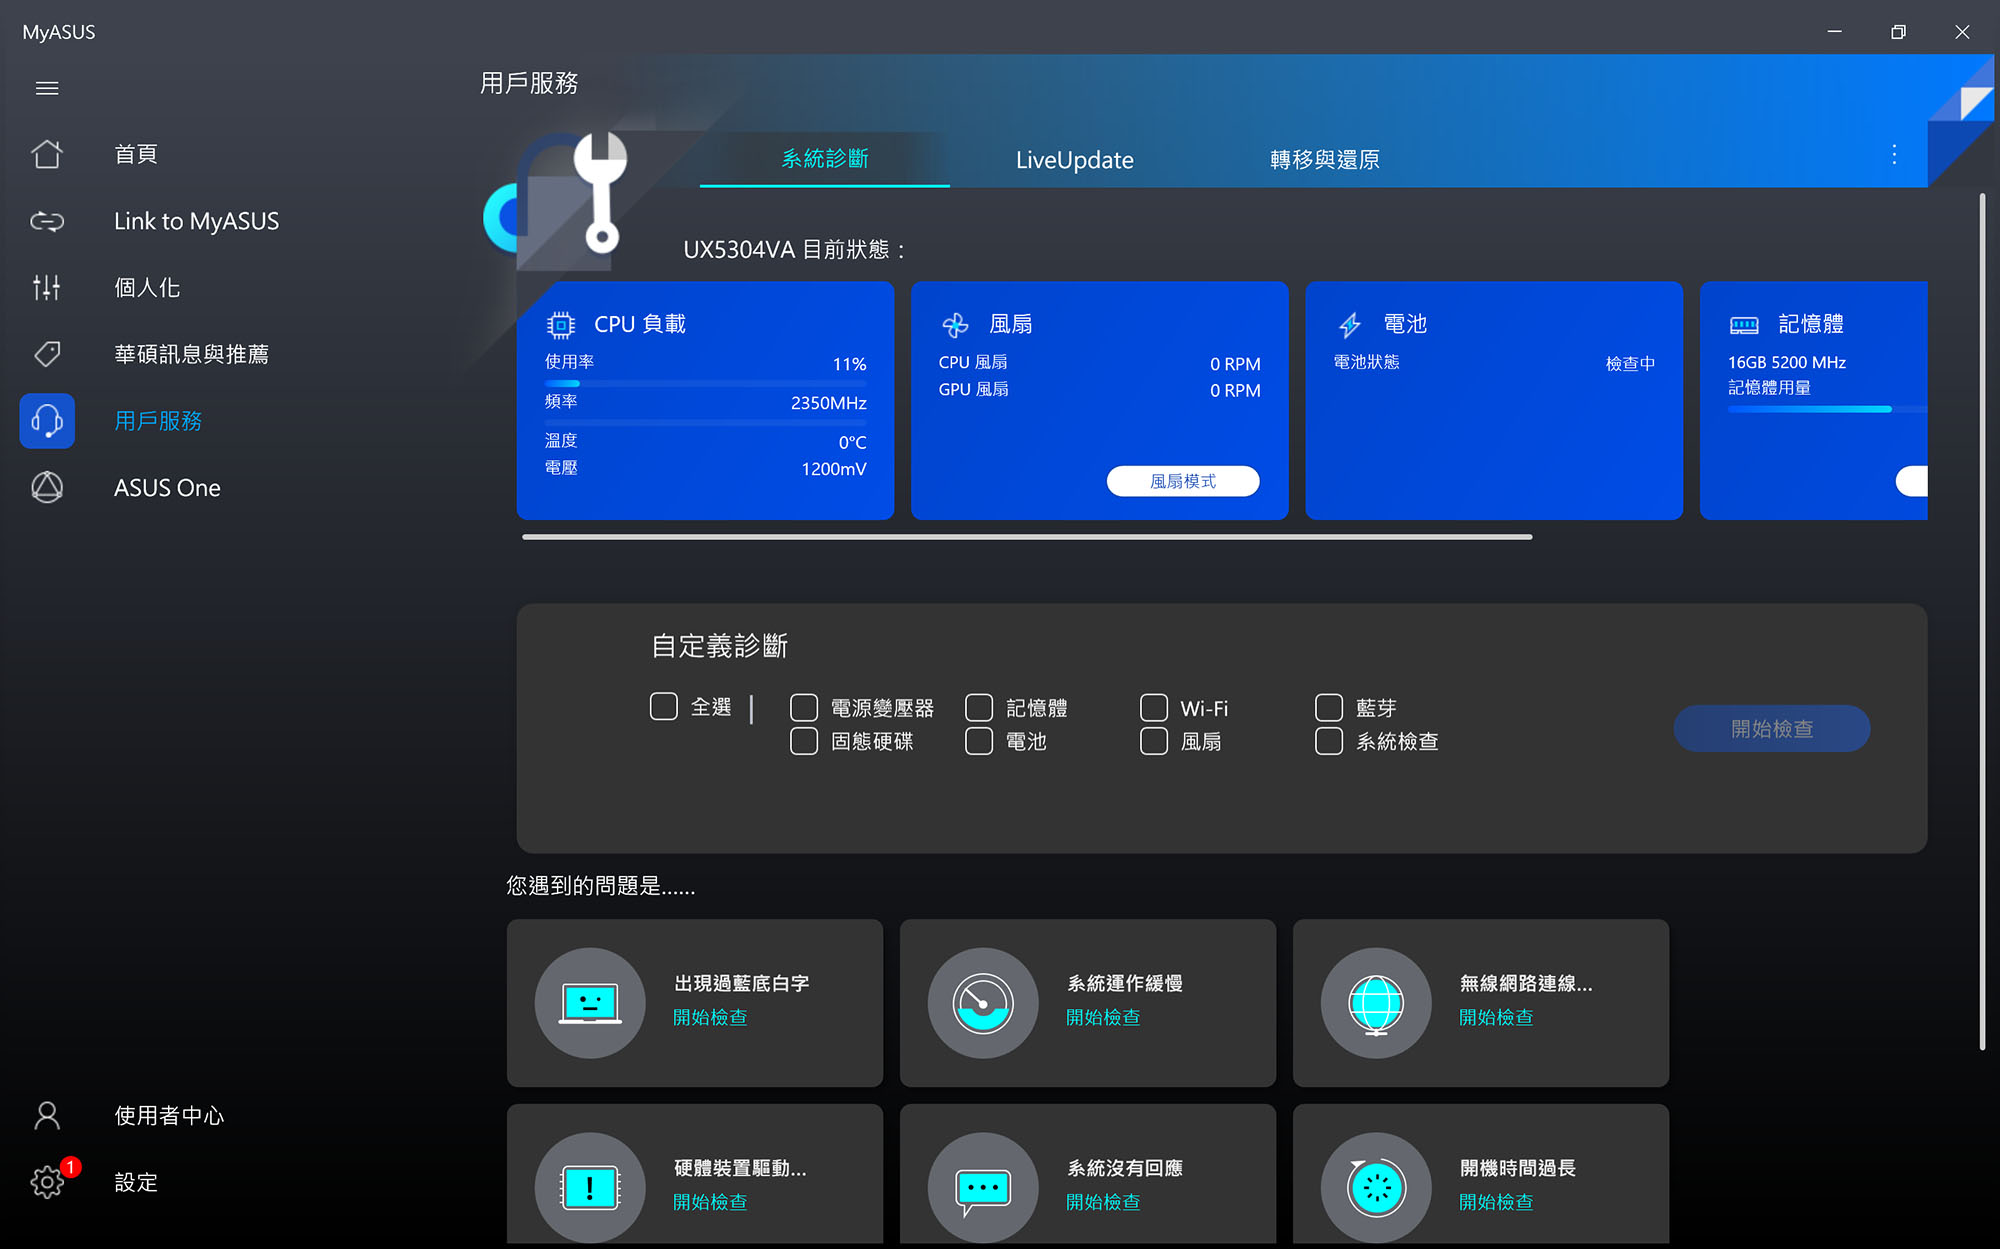Screen dimensions: 2000x1249
Task: Open ASUS One sidebar item
Action: (167, 488)
